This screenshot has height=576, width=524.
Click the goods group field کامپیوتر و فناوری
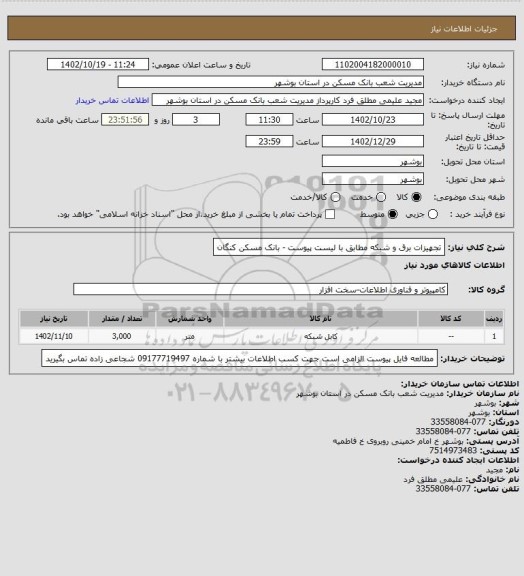(x=261, y=289)
